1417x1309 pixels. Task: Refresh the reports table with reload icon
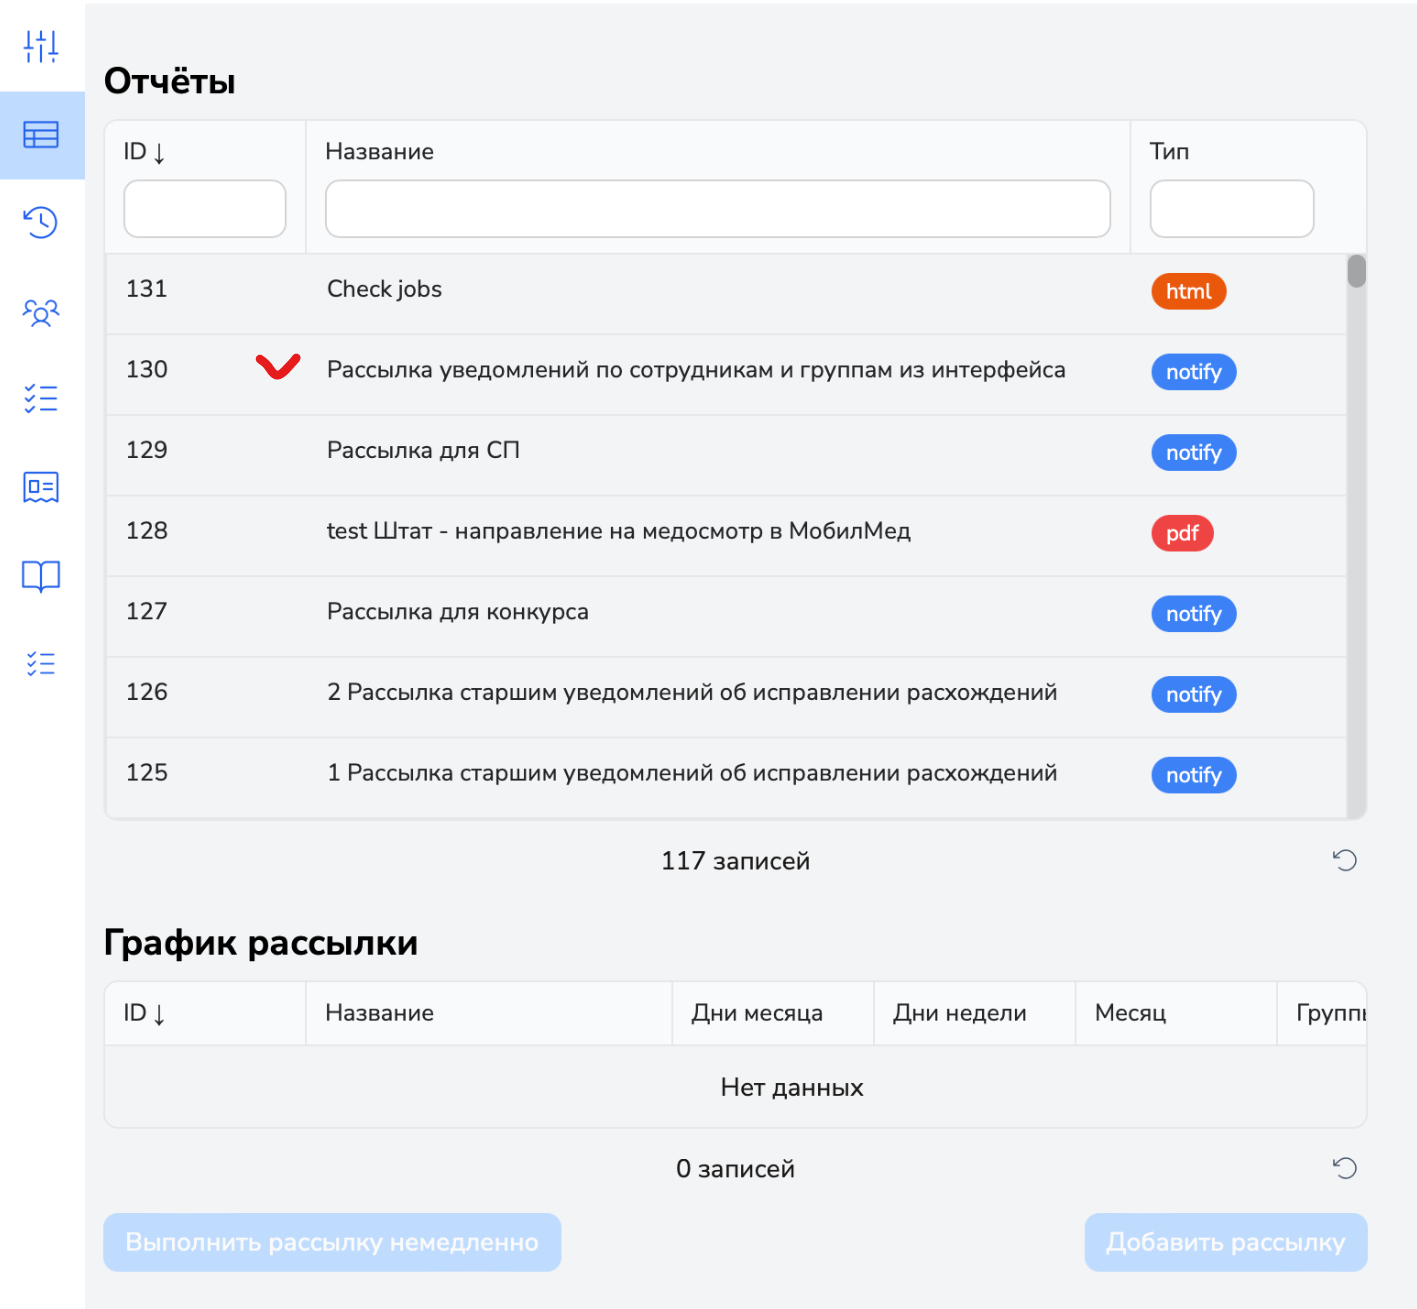pos(1344,860)
